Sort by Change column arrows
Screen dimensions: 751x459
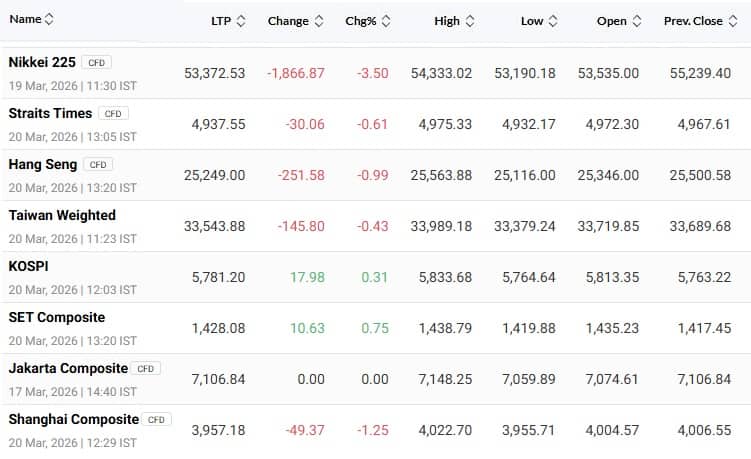click(x=319, y=21)
